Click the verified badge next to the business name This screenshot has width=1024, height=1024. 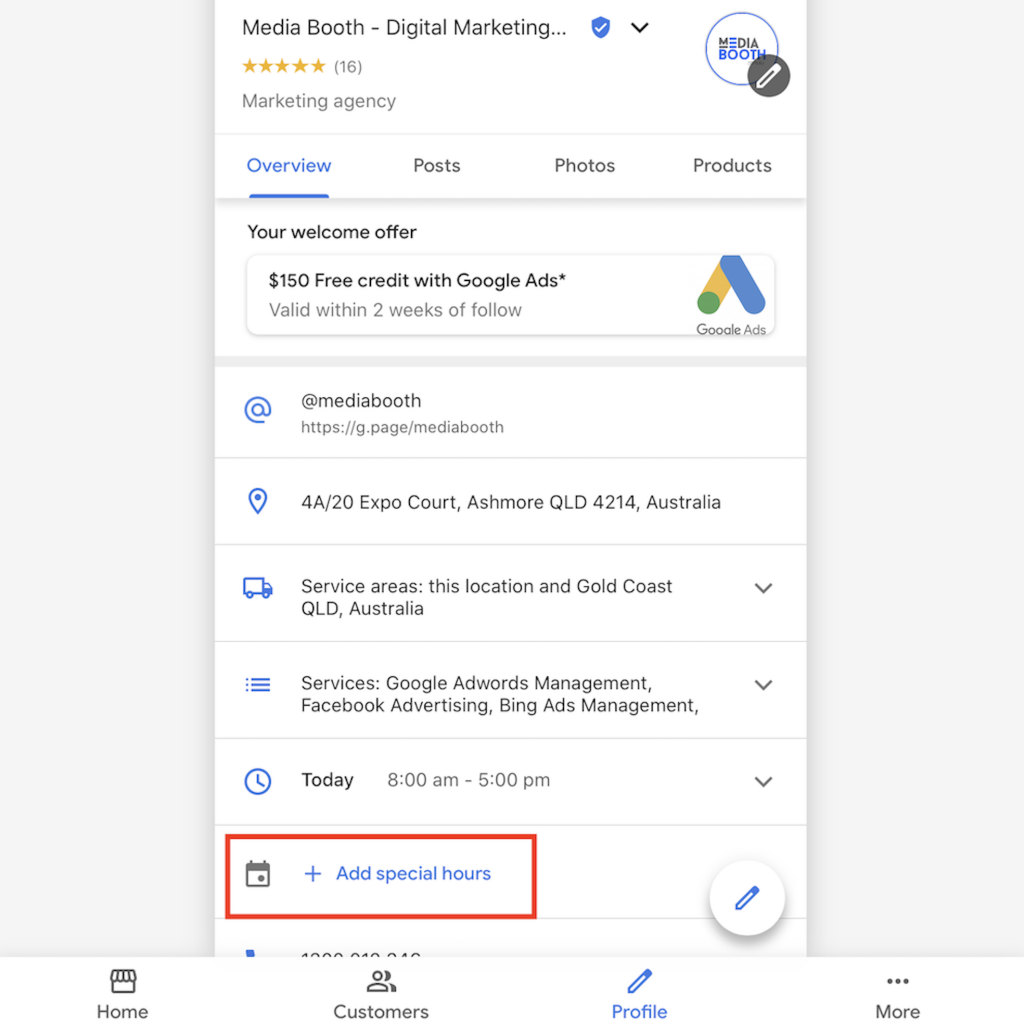point(600,28)
